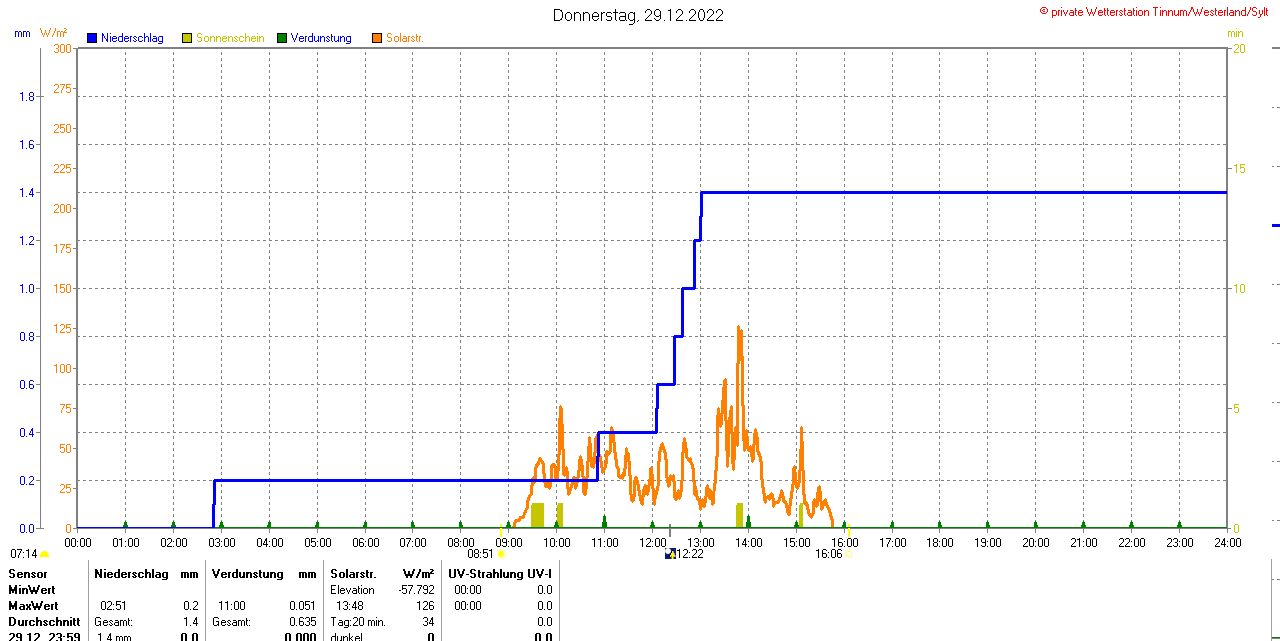Image resolution: width=1280 pixels, height=641 pixels.
Task: Click the Niederschlag legend label
Action: (x=132, y=38)
